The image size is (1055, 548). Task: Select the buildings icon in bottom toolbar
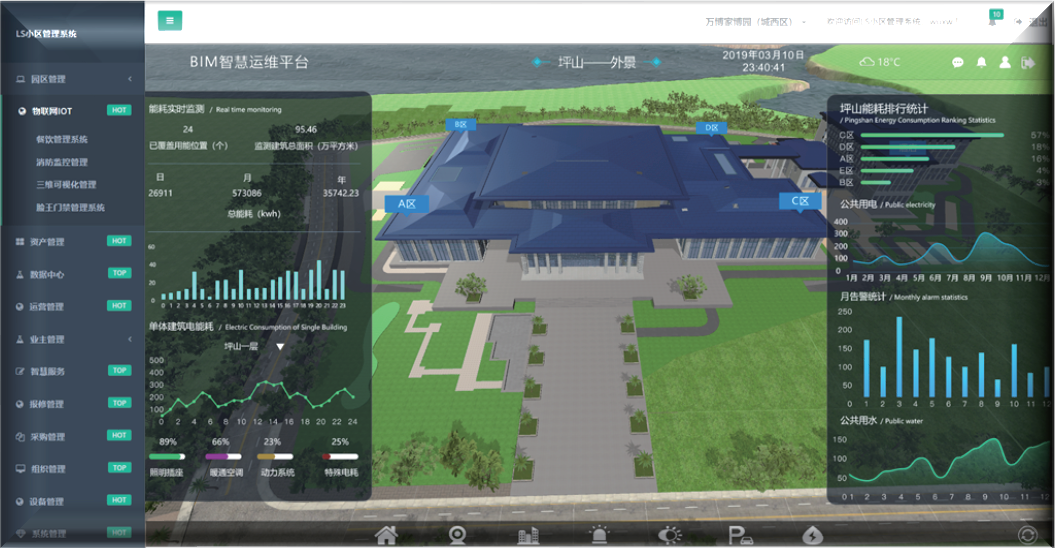pos(527,535)
